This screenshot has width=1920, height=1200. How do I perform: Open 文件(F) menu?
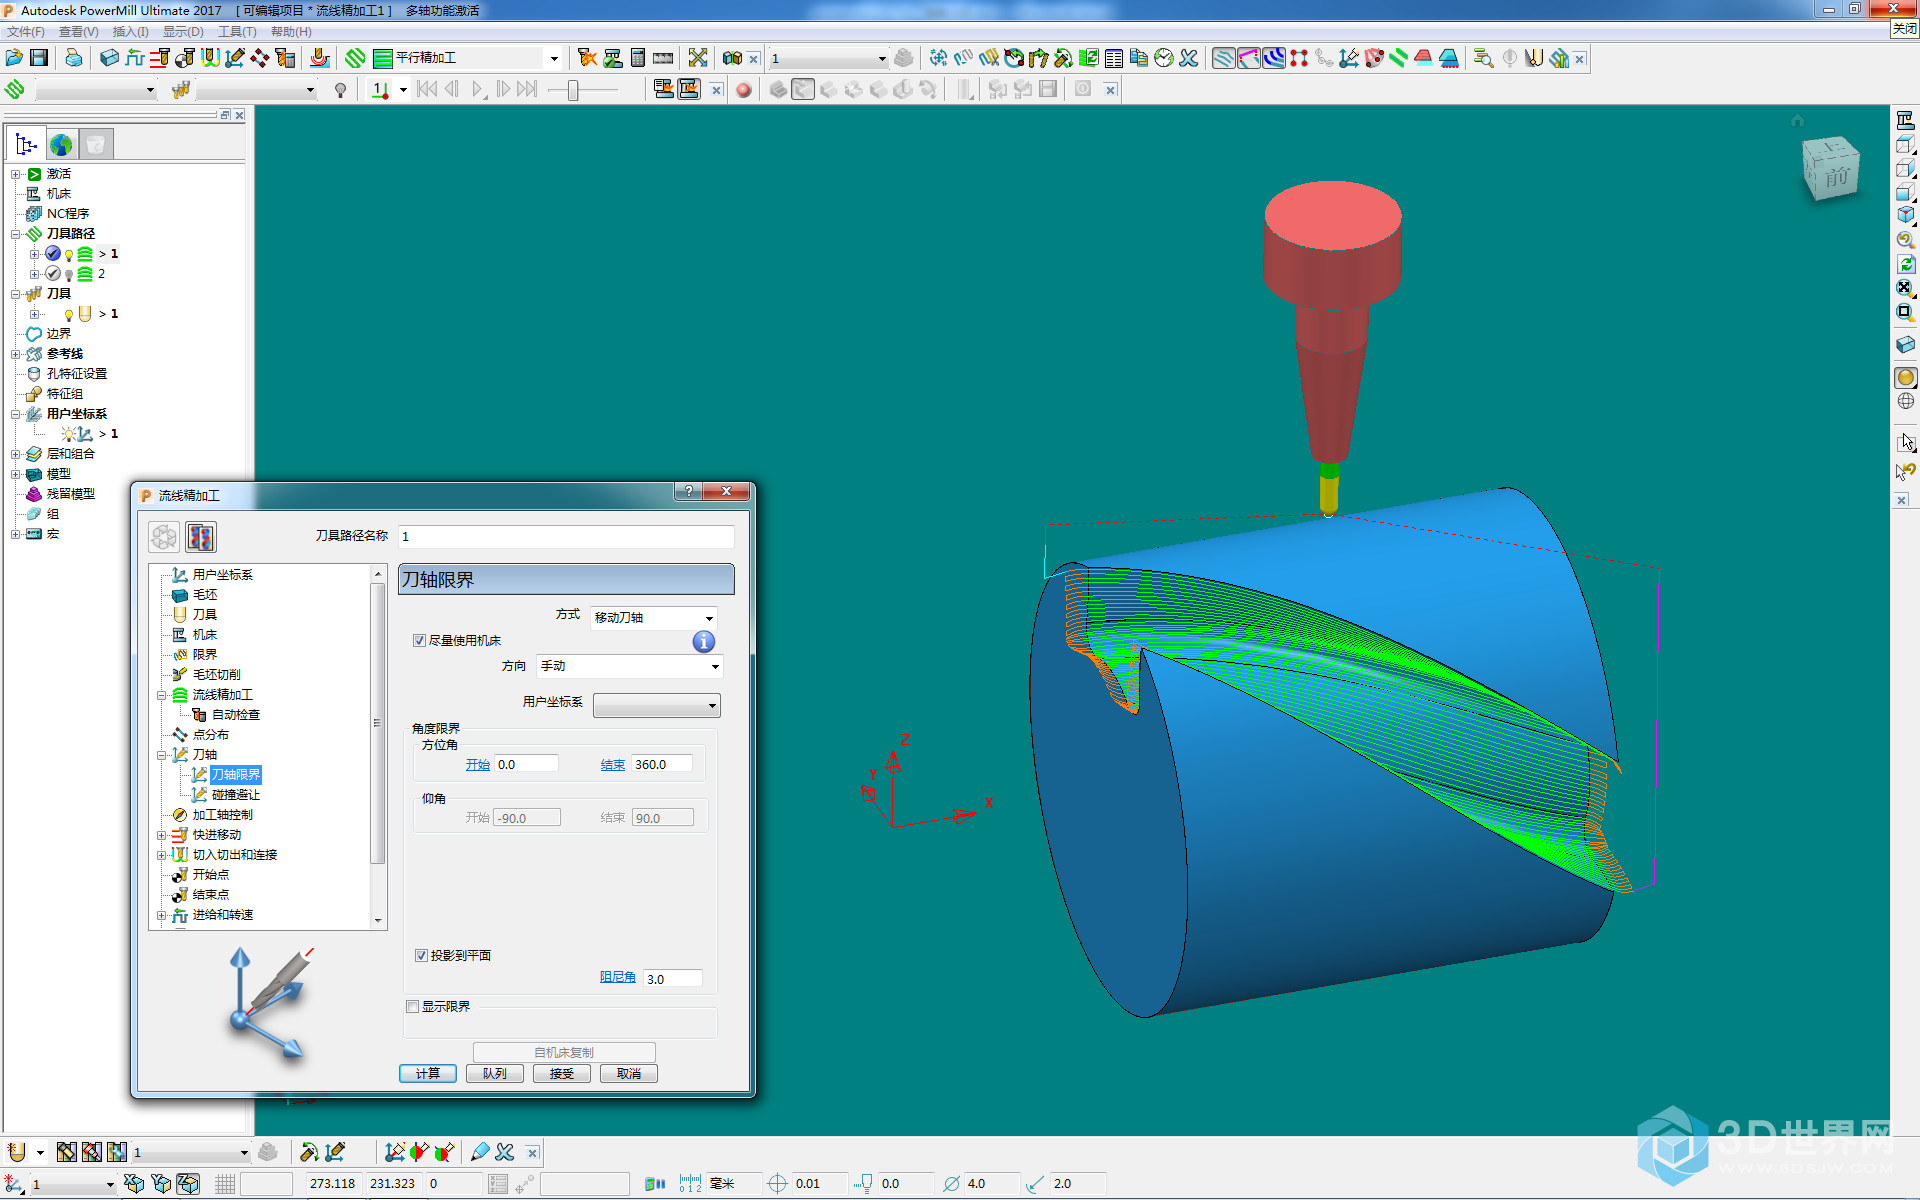pyautogui.click(x=26, y=32)
